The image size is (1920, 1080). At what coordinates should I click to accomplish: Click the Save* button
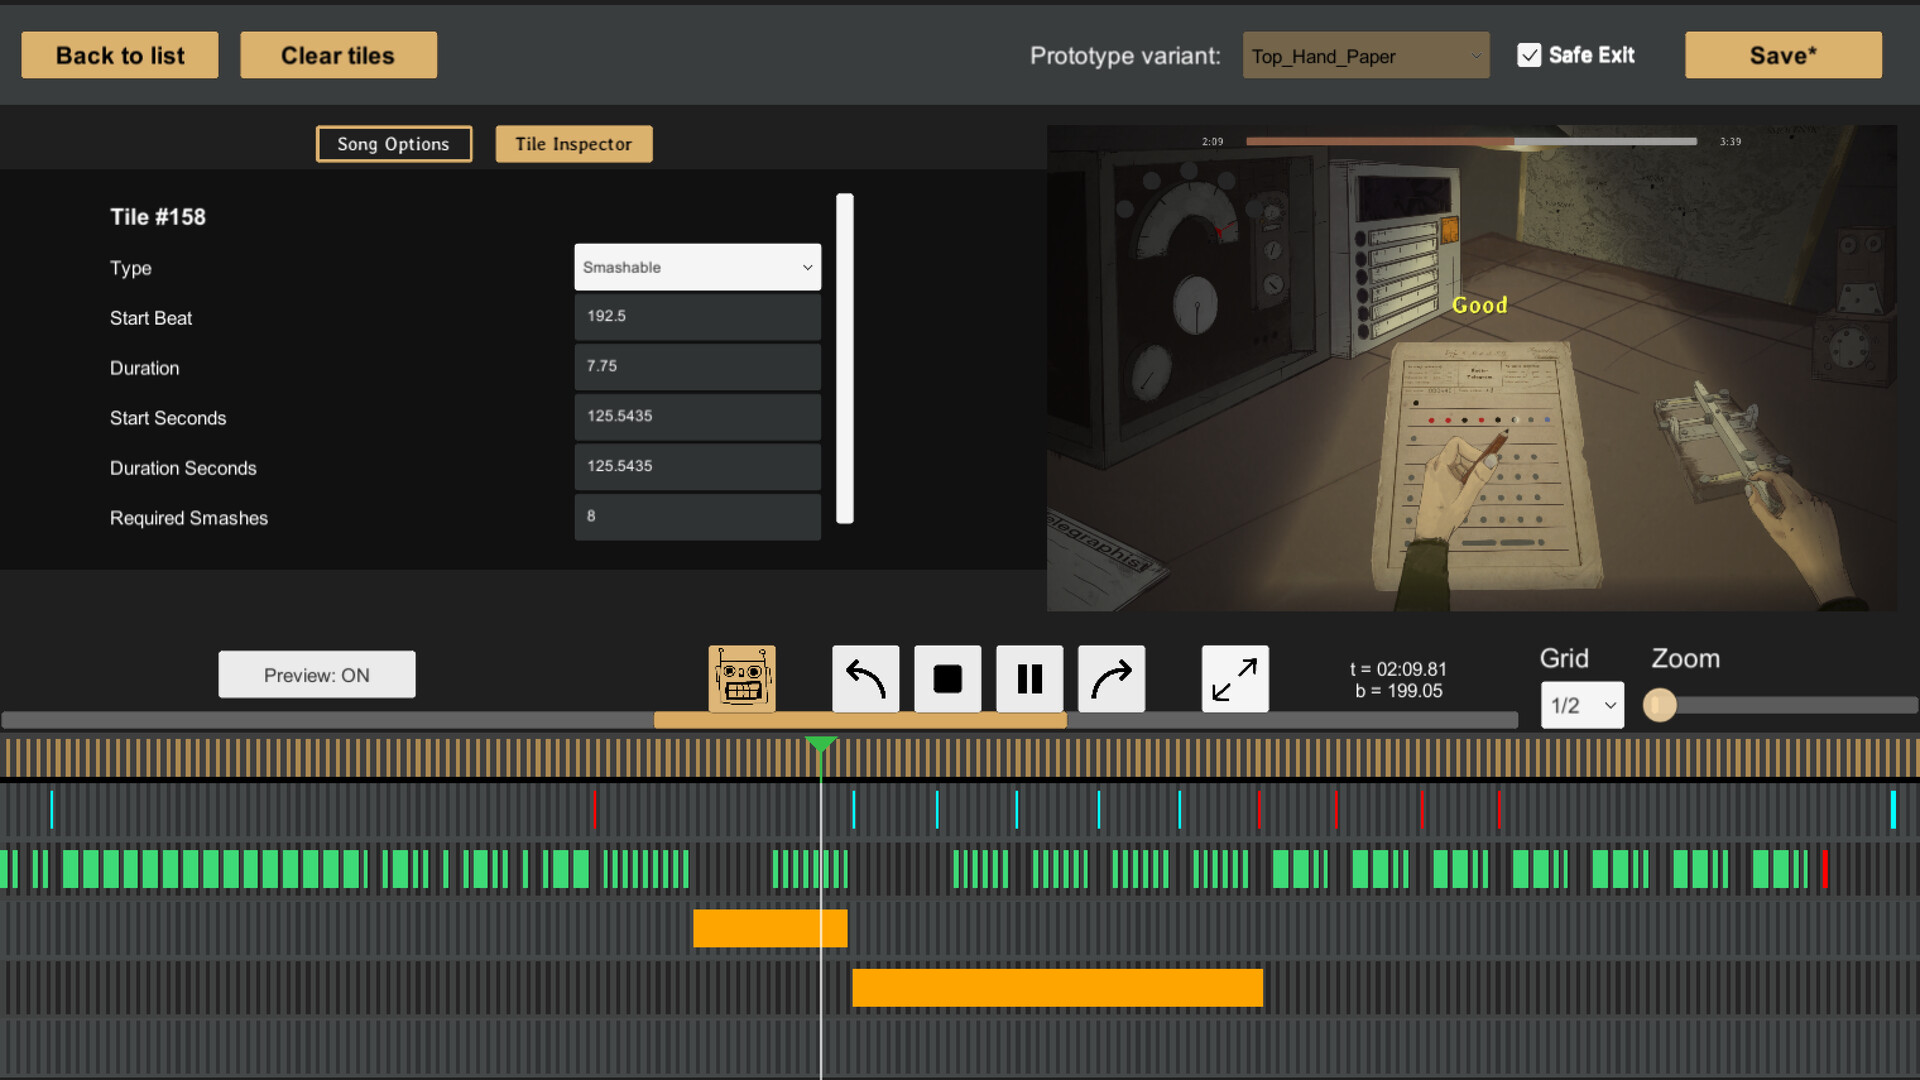point(1783,55)
